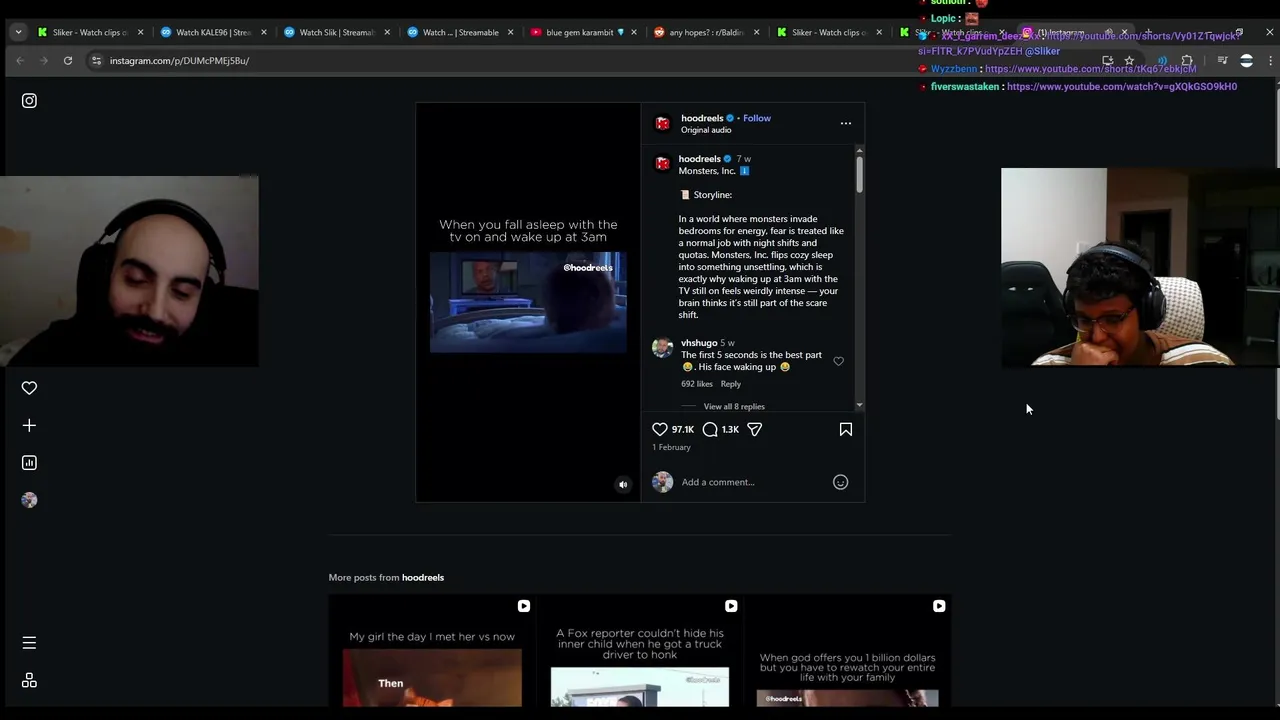Viewport: 1280px width, 720px height.
Task: Play the video of the bedroom TV reel
Action: [x=528, y=302]
